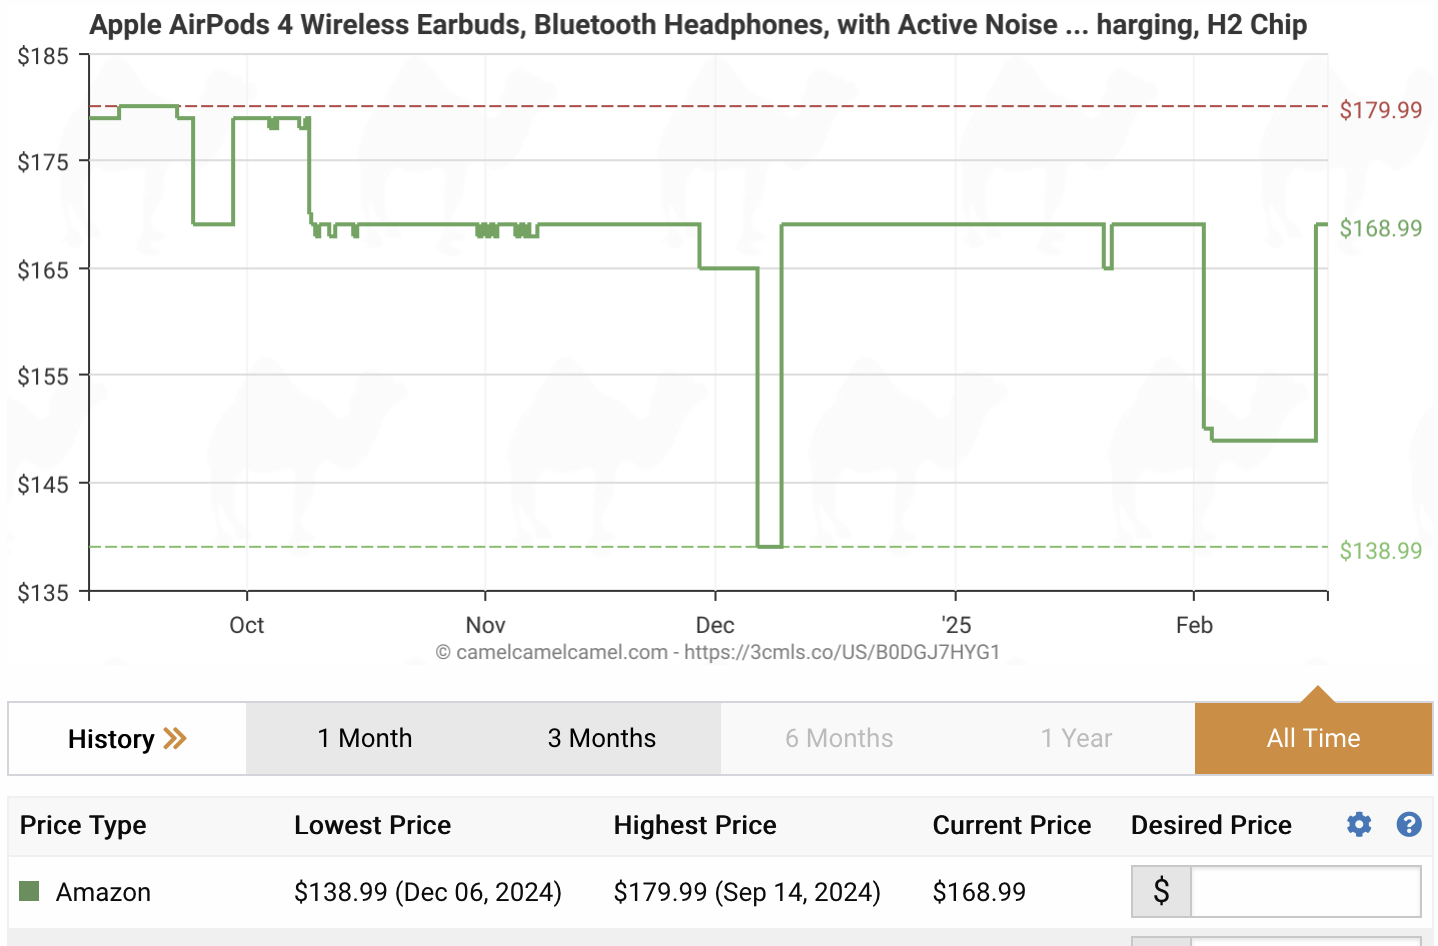
Task: Click the dollar-sign box in the Desired Price field
Action: tap(1161, 891)
